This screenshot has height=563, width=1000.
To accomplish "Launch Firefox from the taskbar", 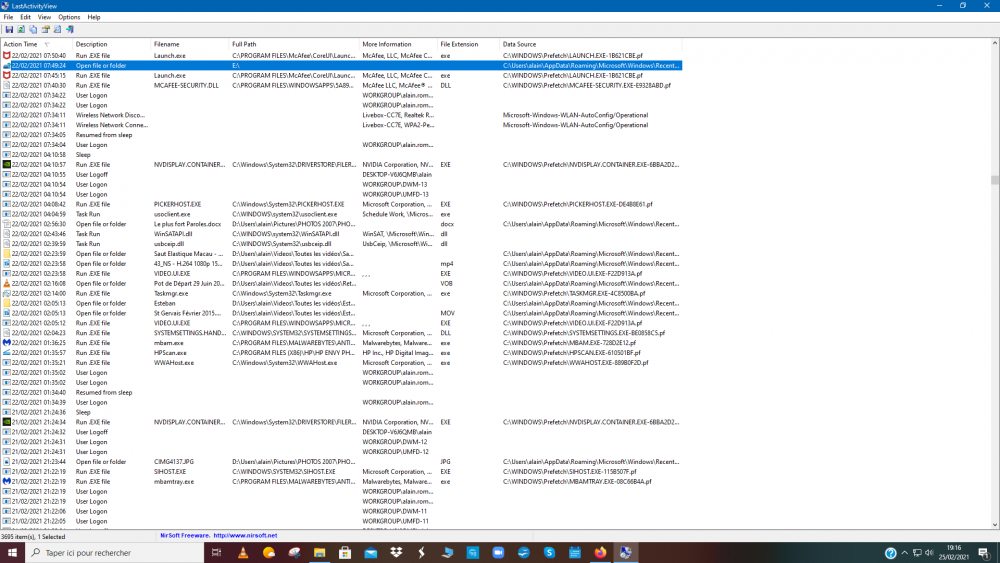I will point(600,552).
